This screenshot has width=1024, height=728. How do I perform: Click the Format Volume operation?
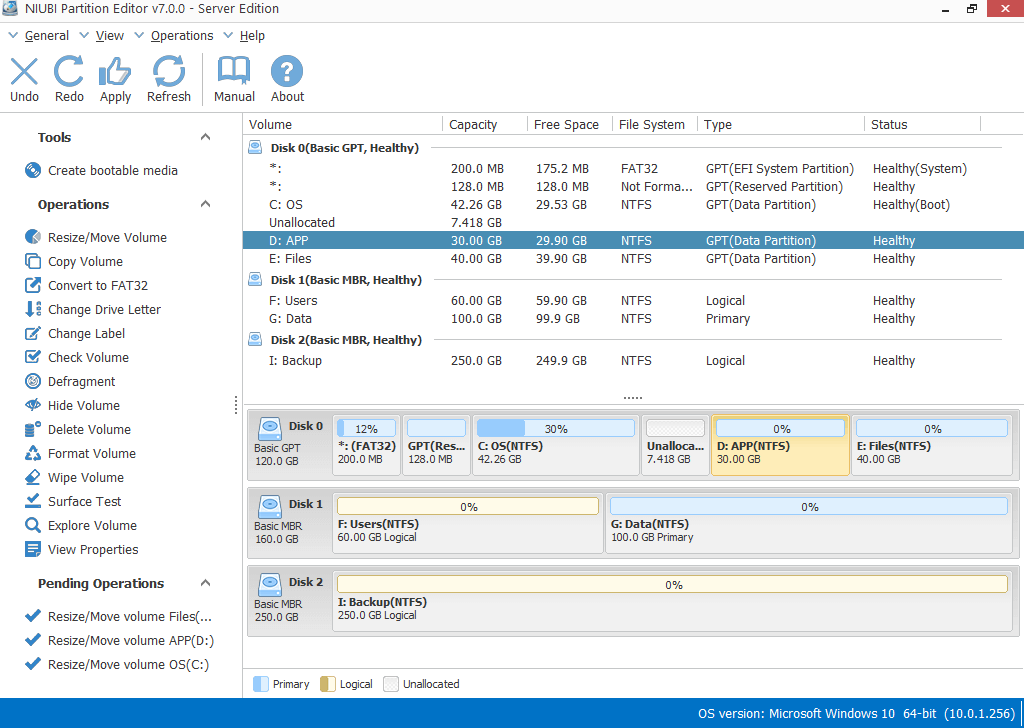[91, 454]
